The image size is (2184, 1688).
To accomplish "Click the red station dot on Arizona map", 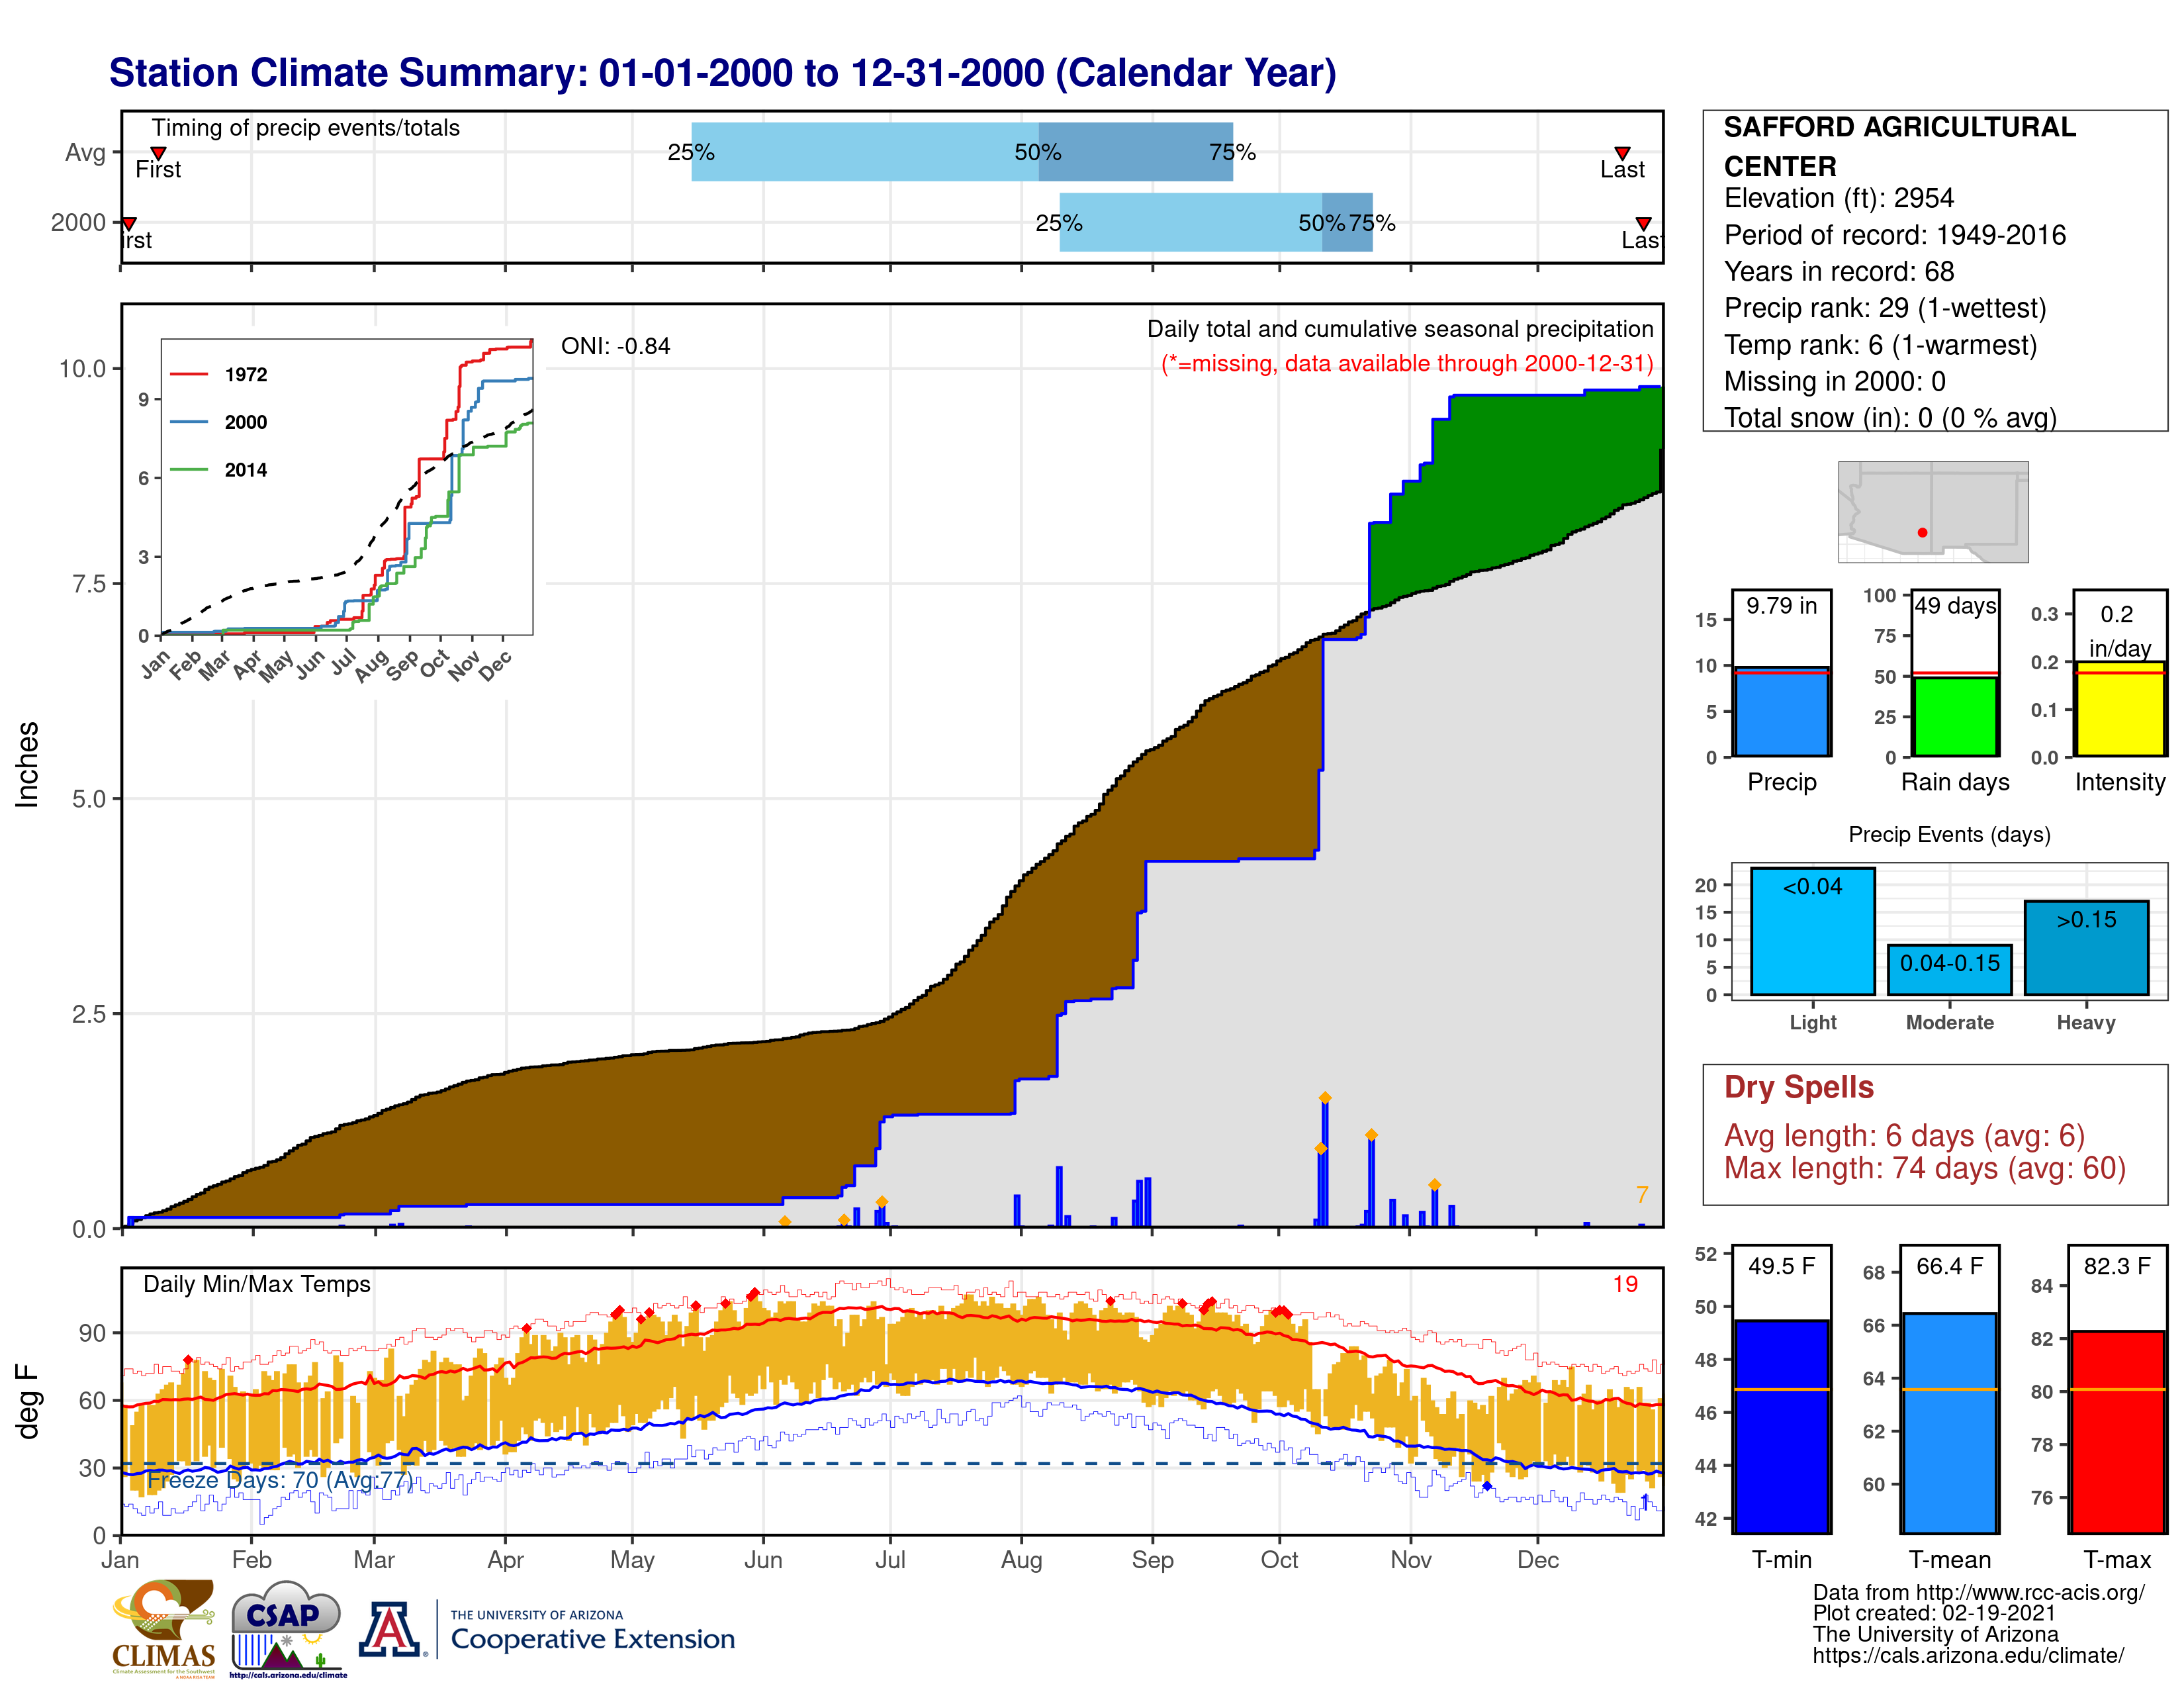I will click(1922, 533).
